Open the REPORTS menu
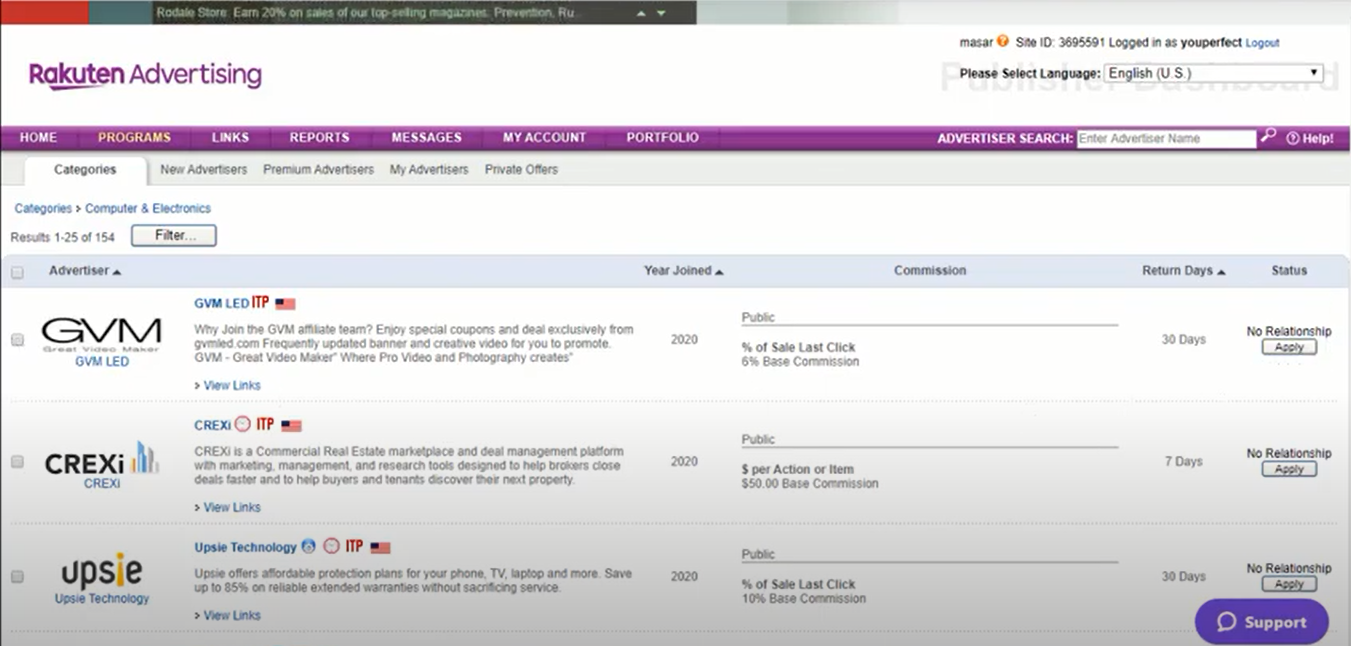Image resolution: width=1351 pixels, height=646 pixels. coord(319,138)
